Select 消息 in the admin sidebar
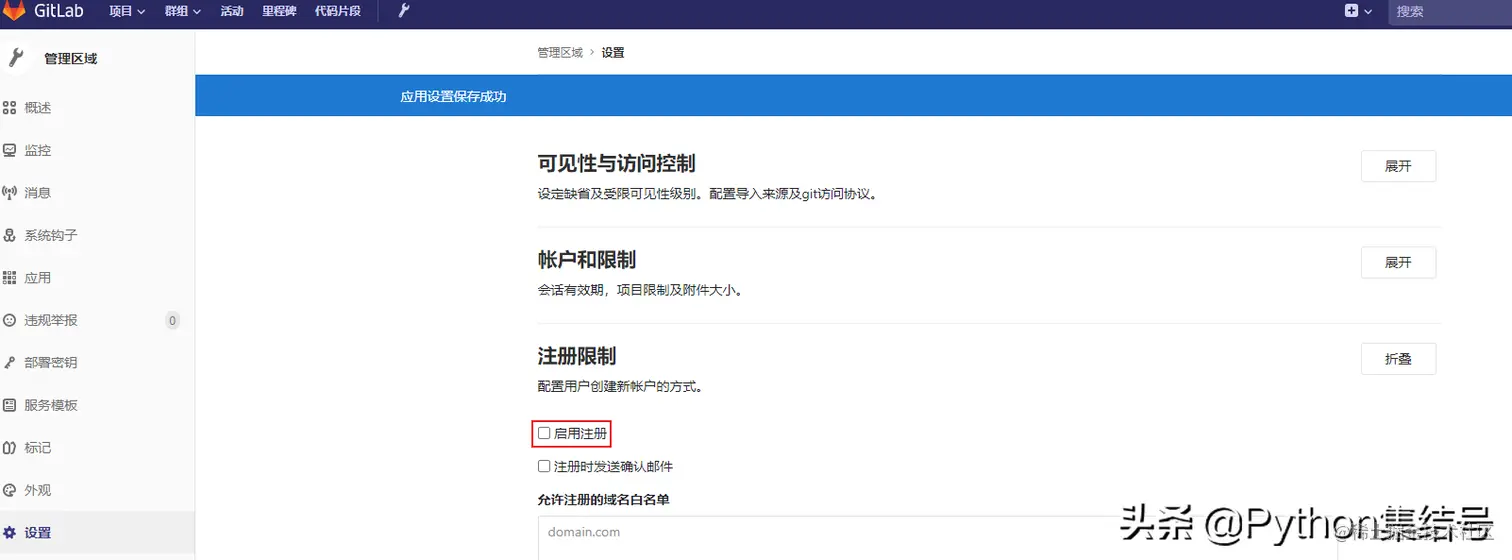Image resolution: width=1512 pixels, height=560 pixels. point(38,193)
